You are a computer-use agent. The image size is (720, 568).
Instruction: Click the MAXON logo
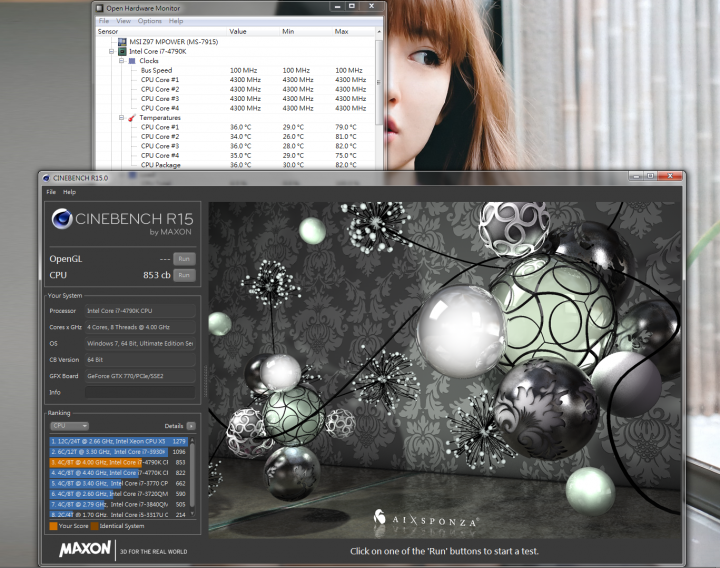point(85,549)
